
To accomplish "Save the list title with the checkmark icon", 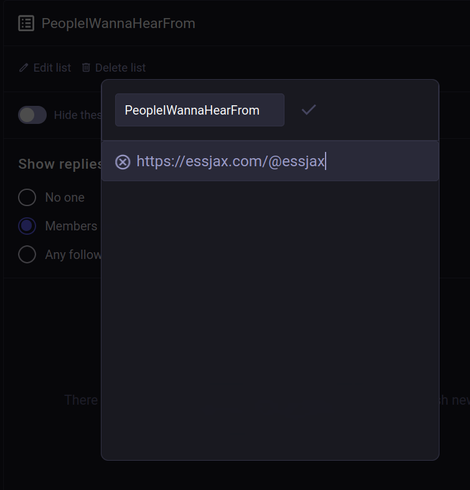I will tap(309, 110).
